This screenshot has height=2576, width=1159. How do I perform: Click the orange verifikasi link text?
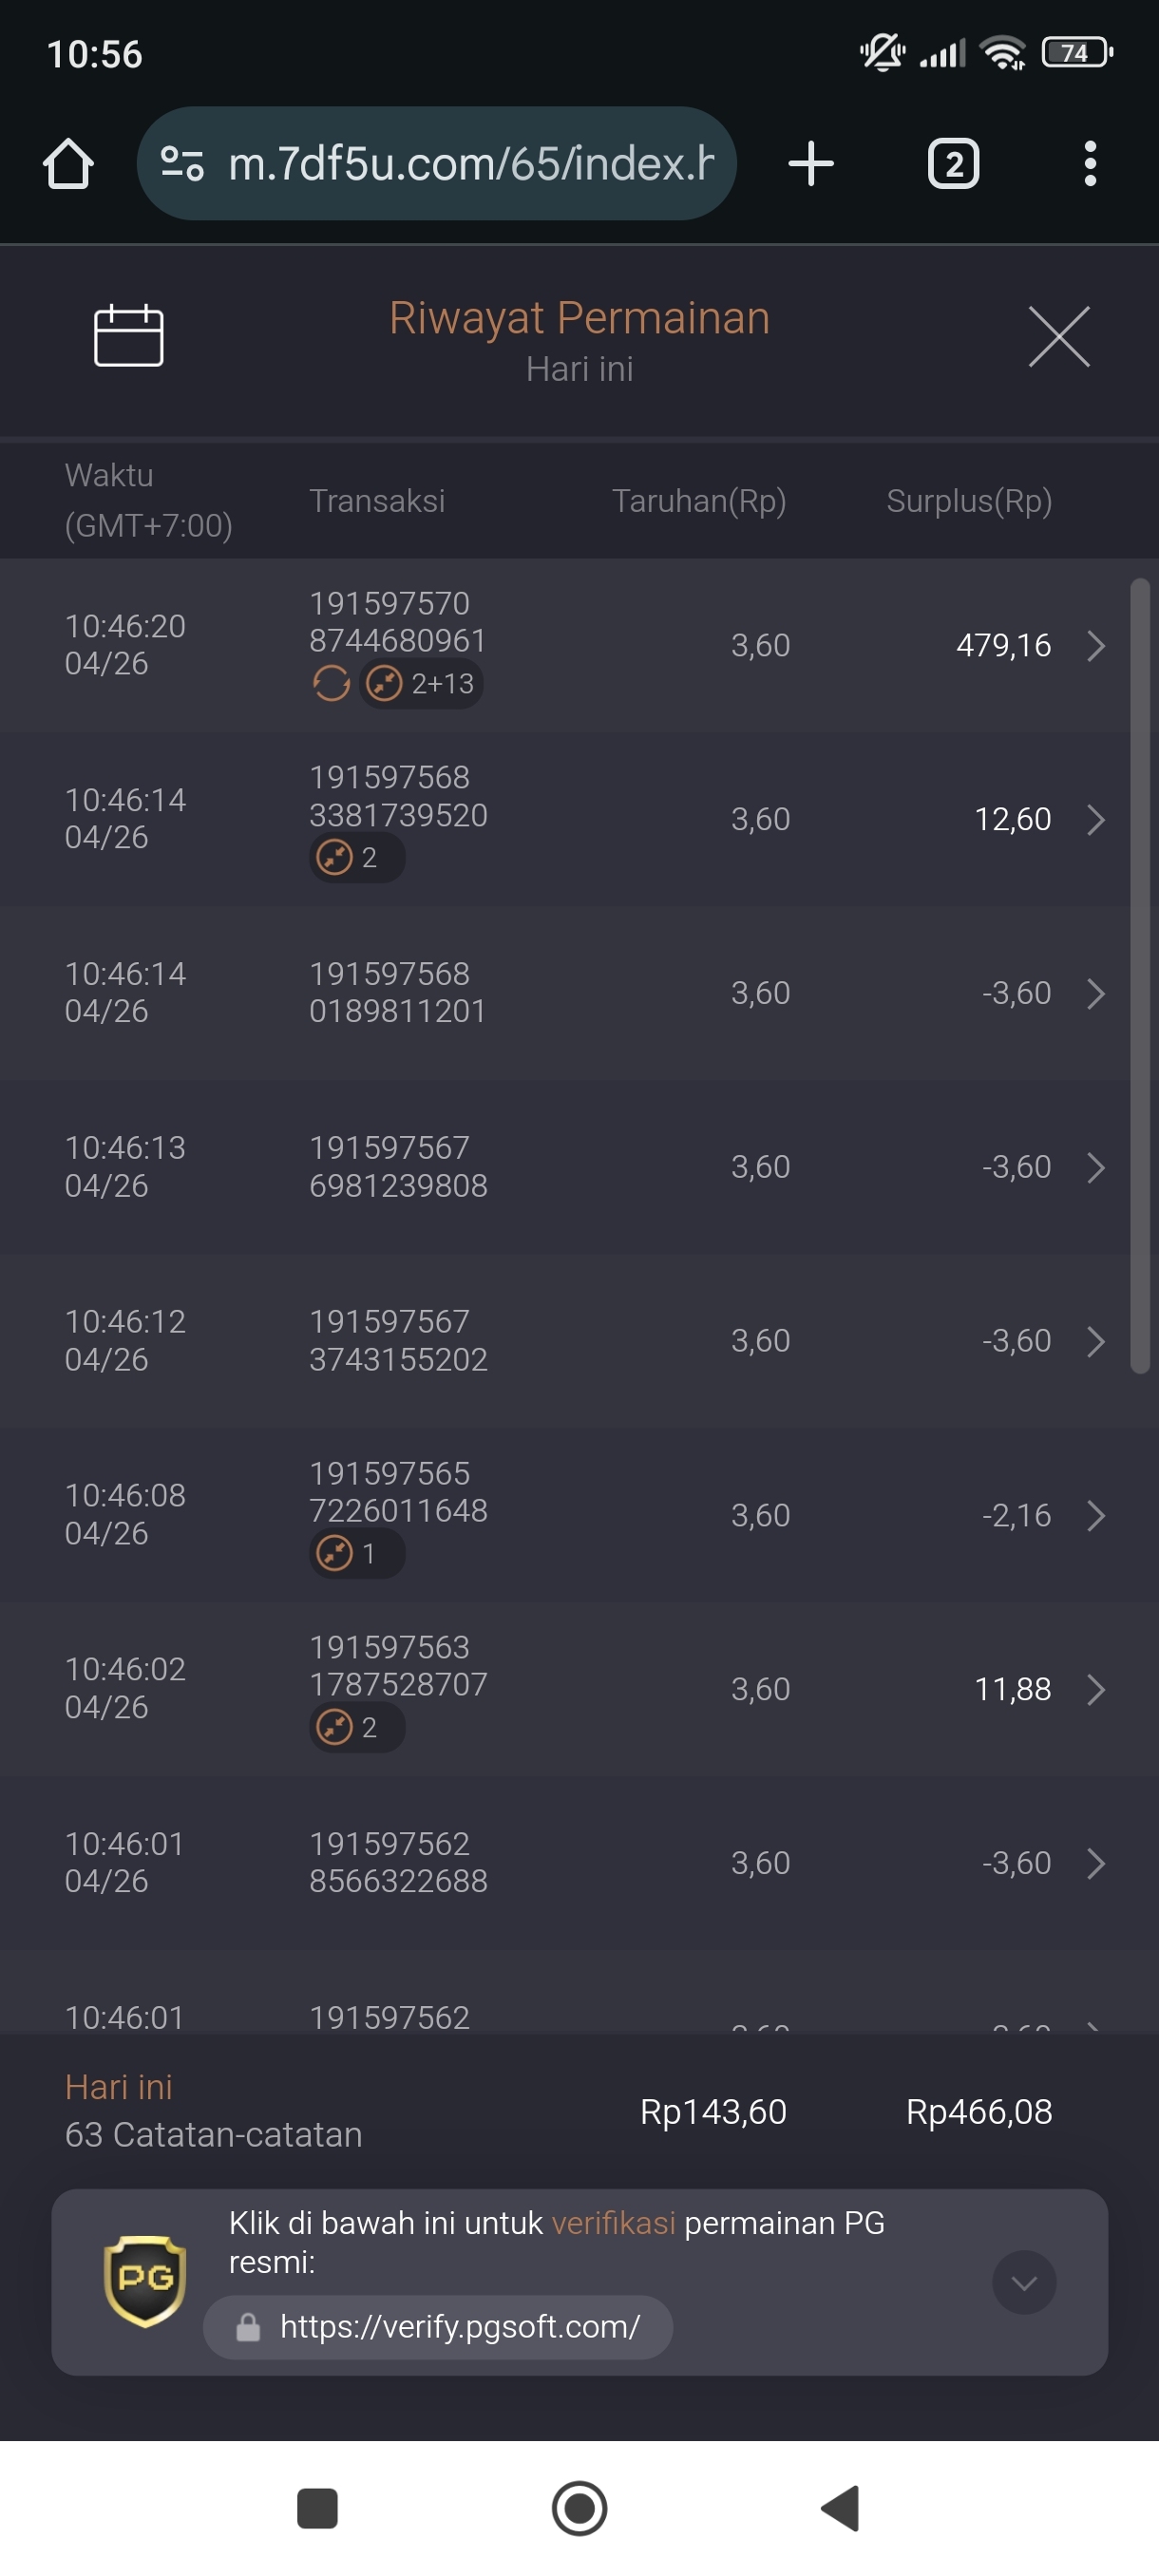613,2222
